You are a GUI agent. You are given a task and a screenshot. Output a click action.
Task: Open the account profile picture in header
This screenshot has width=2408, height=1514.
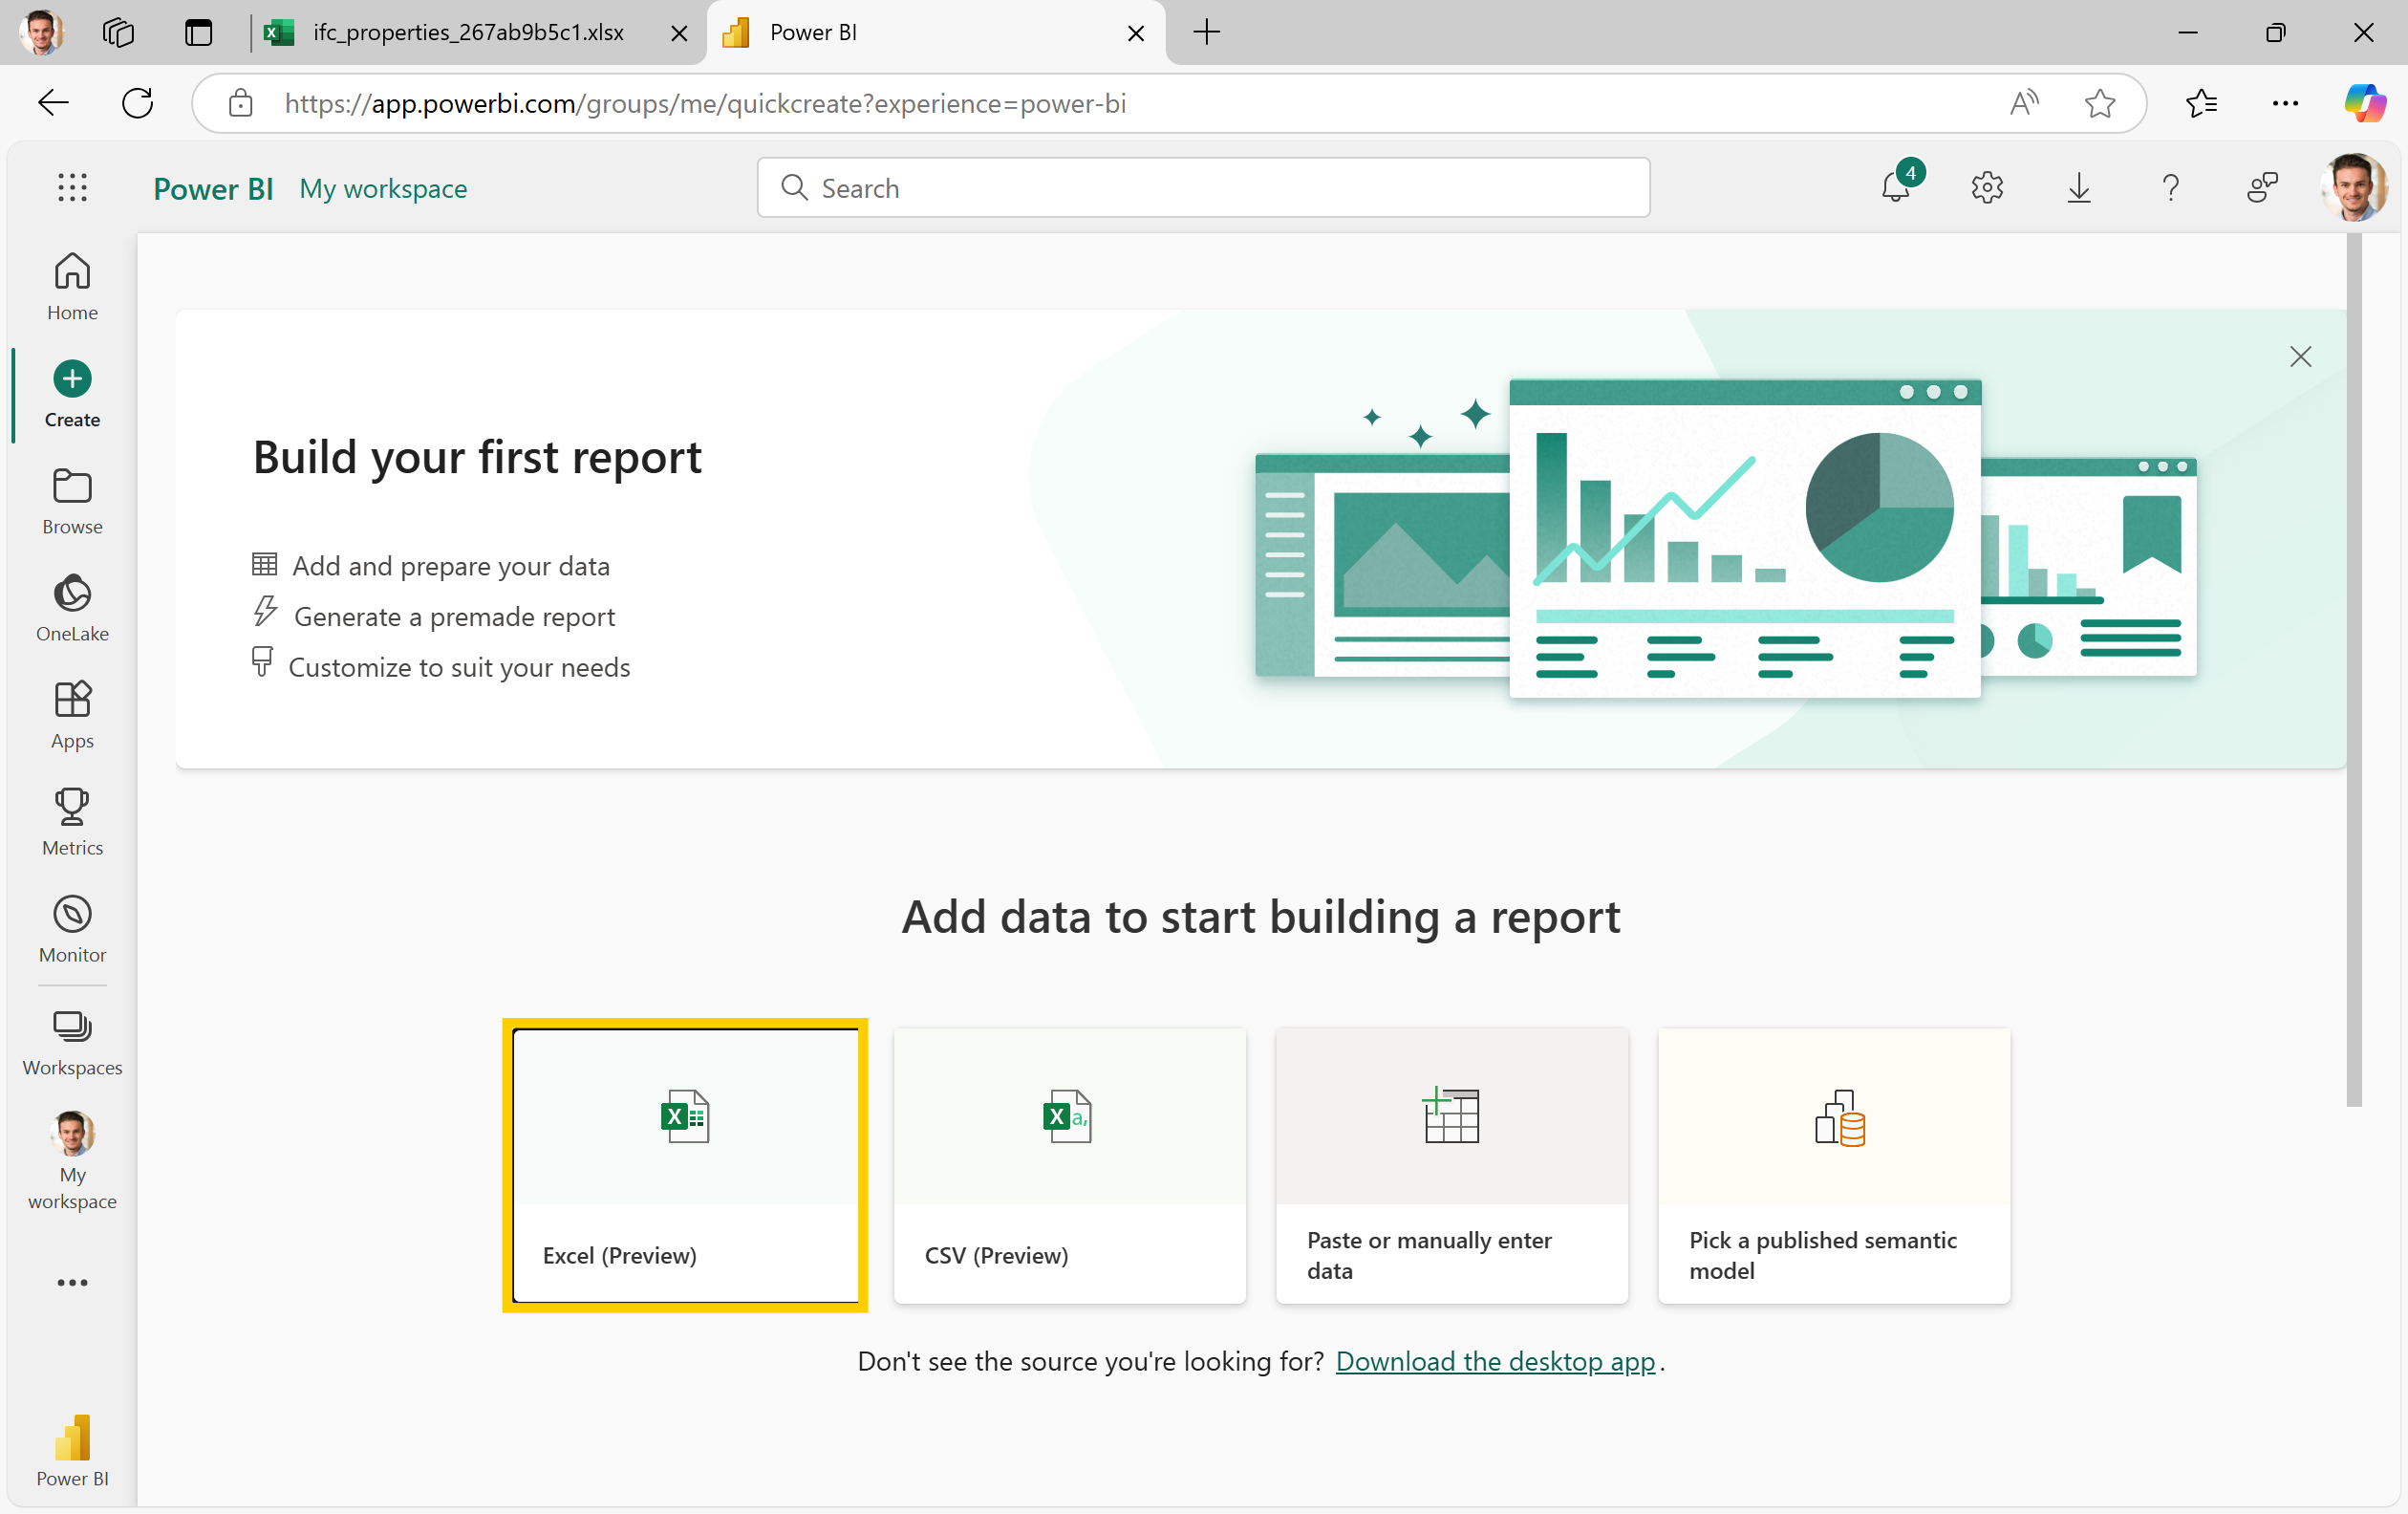click(2354, 187)
